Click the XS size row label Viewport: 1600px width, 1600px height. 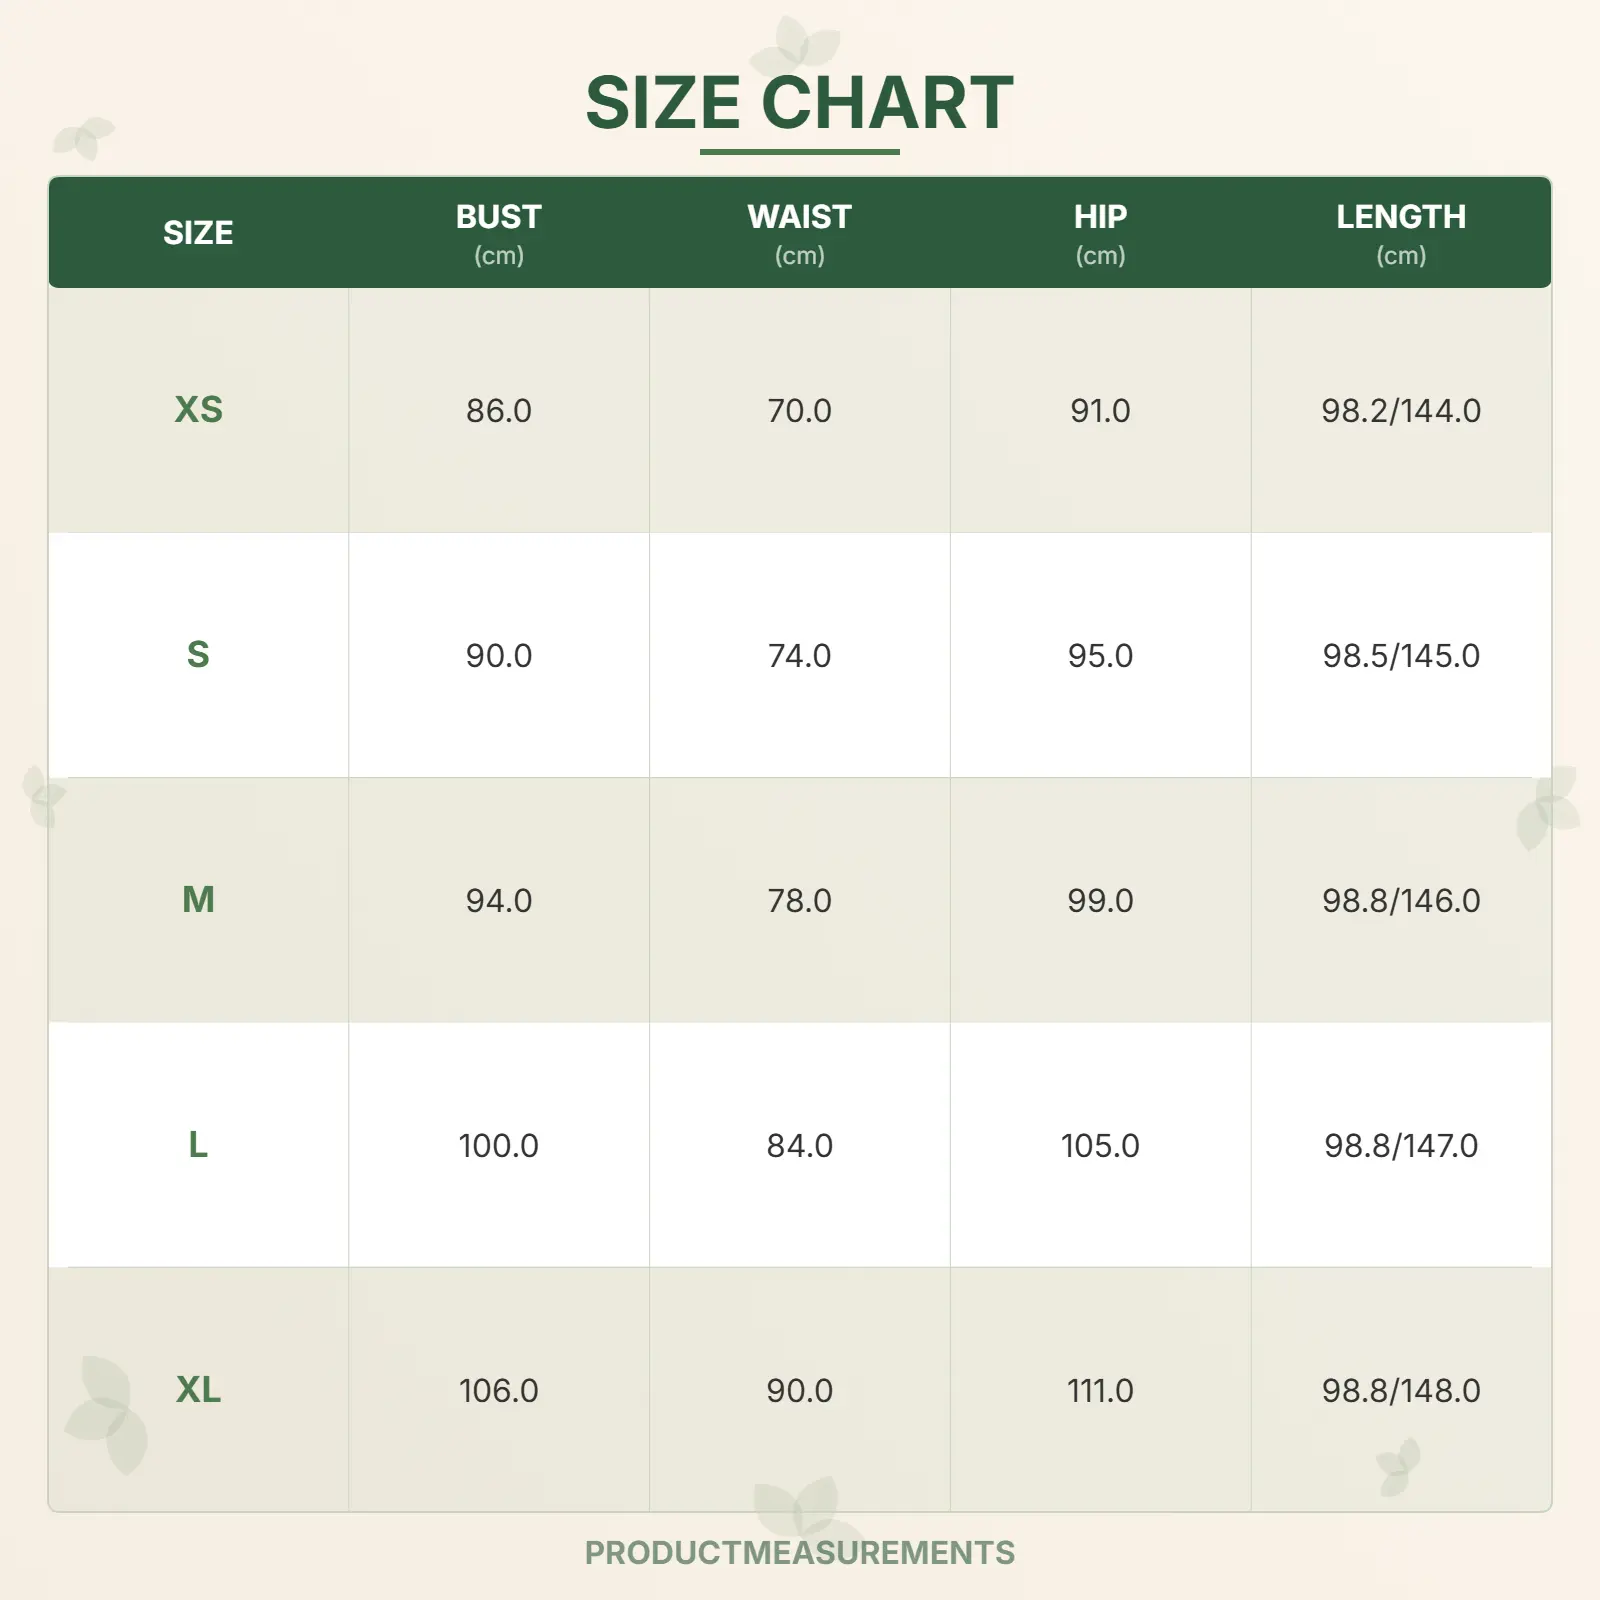(x=198, y=410)
